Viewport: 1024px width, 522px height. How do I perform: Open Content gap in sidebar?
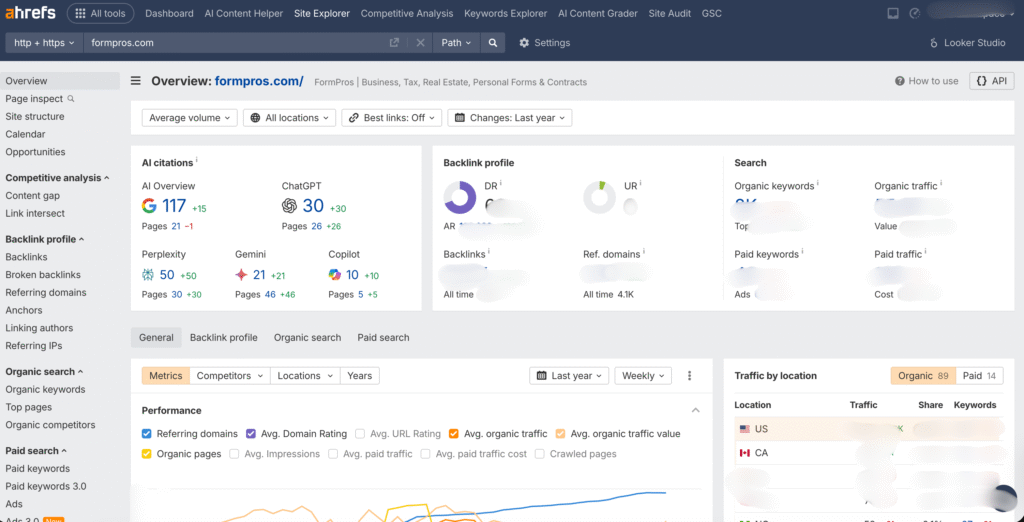coord(33,195)
